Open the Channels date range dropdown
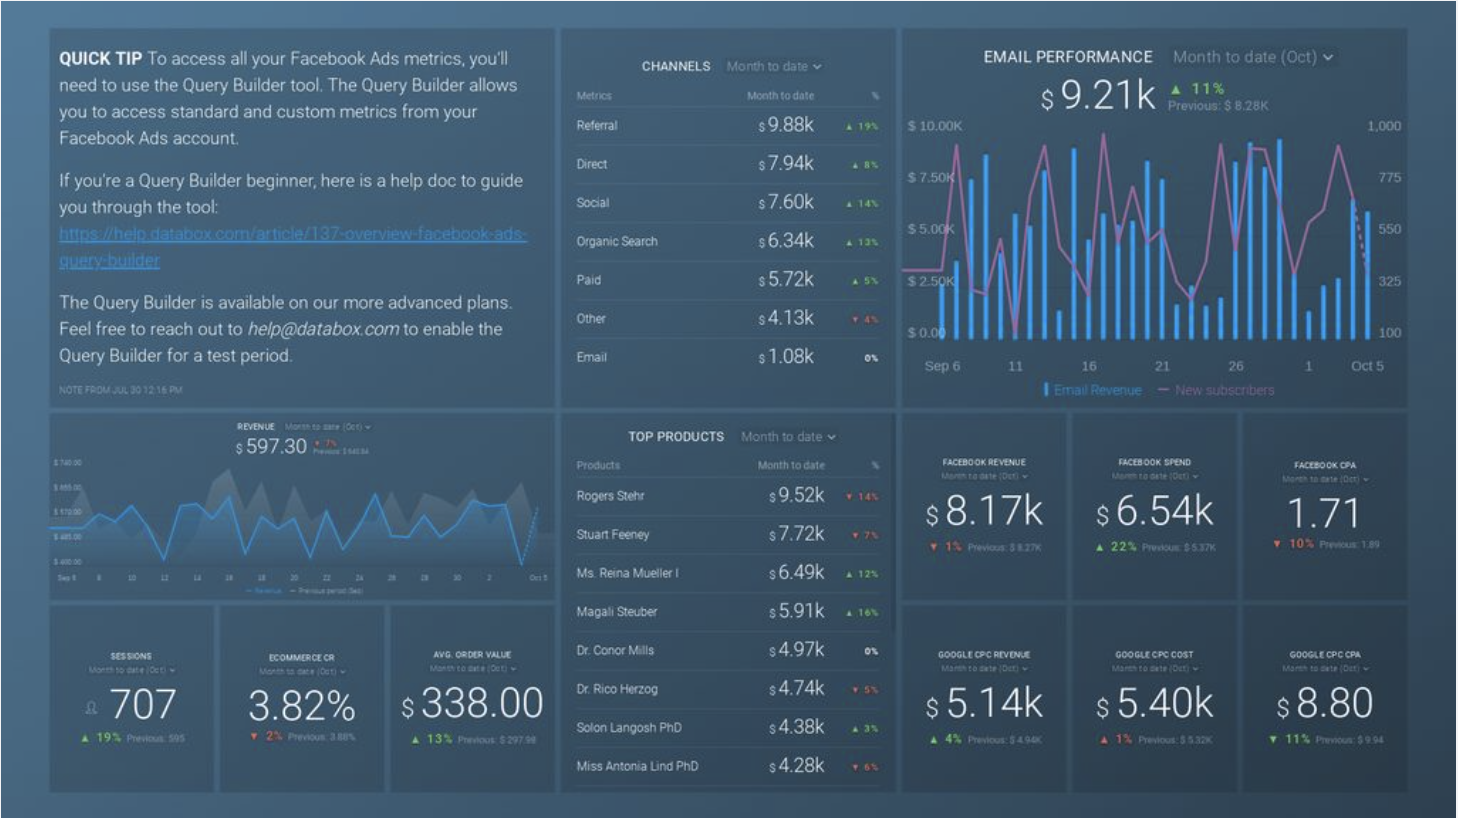1458x818 pixels. [x=774, y=66]
